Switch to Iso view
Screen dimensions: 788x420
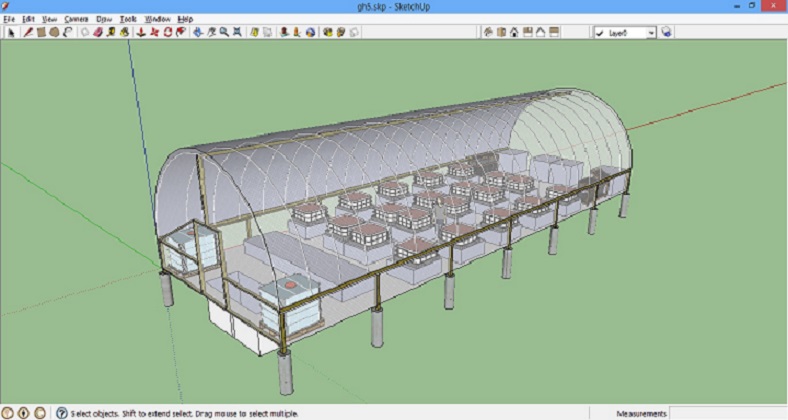[x=488, y=33]
